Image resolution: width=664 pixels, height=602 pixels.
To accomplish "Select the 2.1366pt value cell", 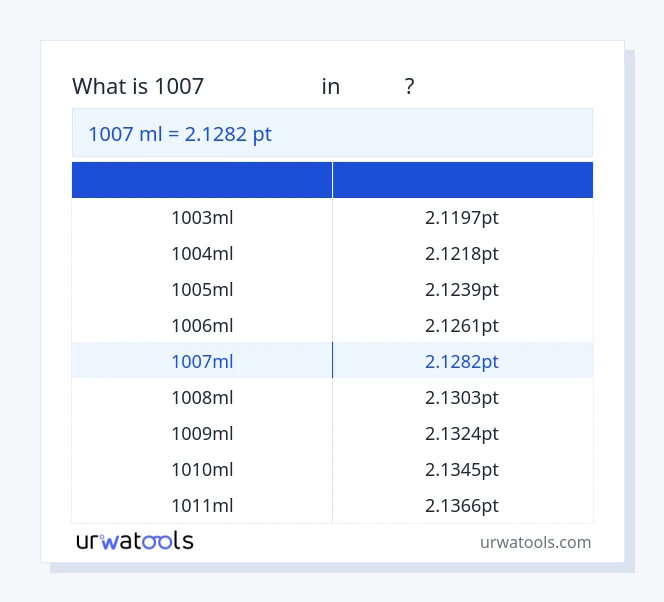I will coord(462,505).
